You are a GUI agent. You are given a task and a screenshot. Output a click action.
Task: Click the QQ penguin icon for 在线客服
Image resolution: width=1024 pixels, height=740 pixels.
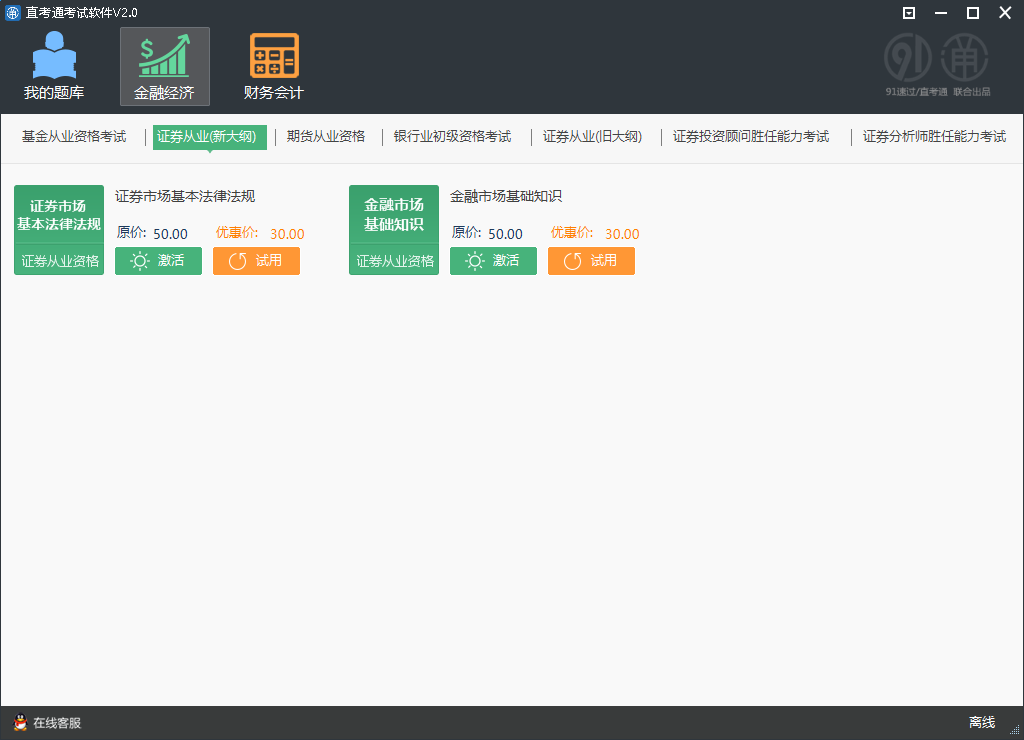(x=20, y=722)
